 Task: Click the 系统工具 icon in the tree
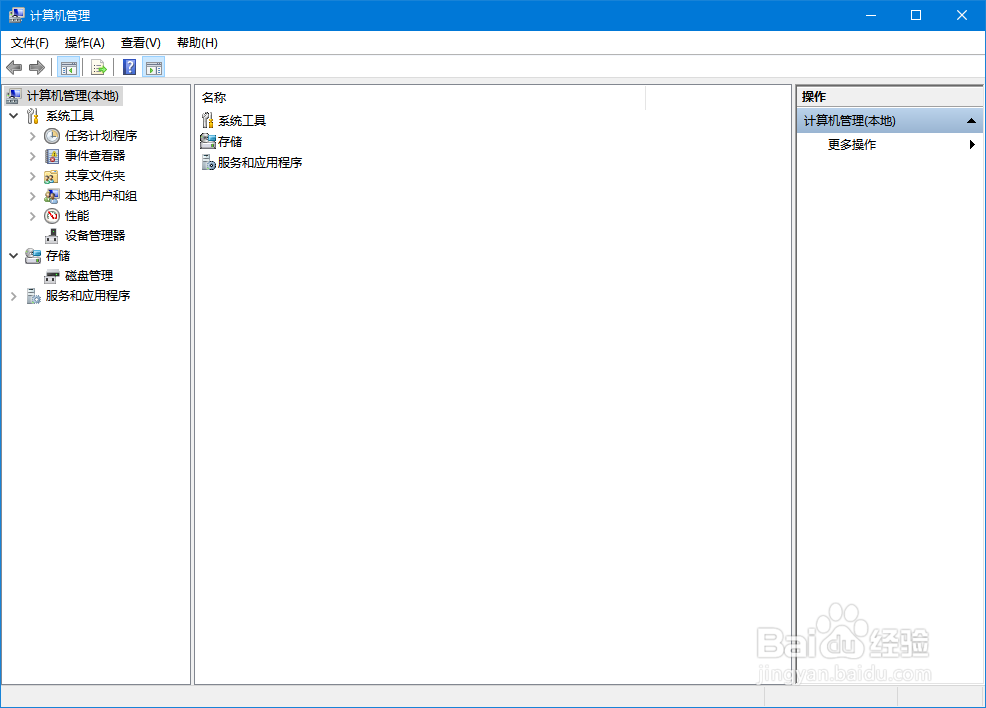click(33, 116)
